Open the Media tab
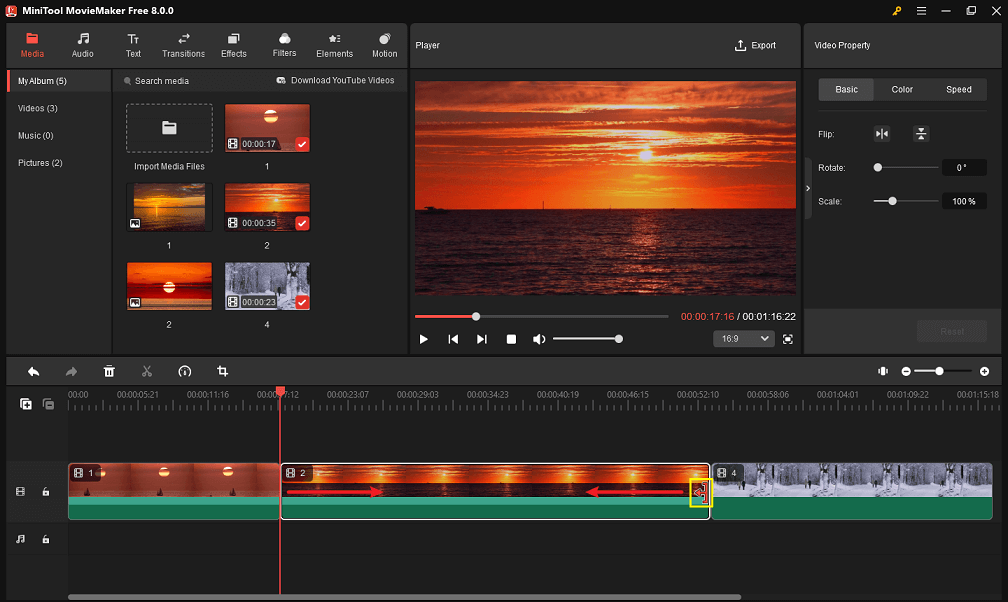1008x602 pixels. point(32,46)
